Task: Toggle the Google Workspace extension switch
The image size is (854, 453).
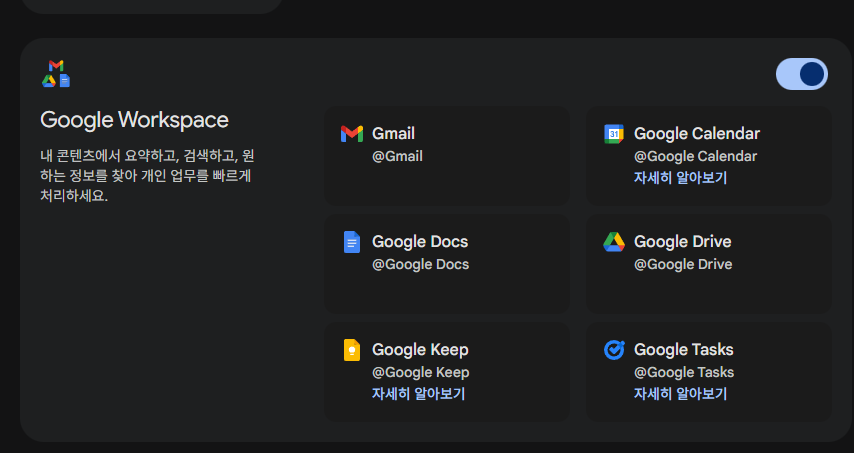Action: (801, 74)
